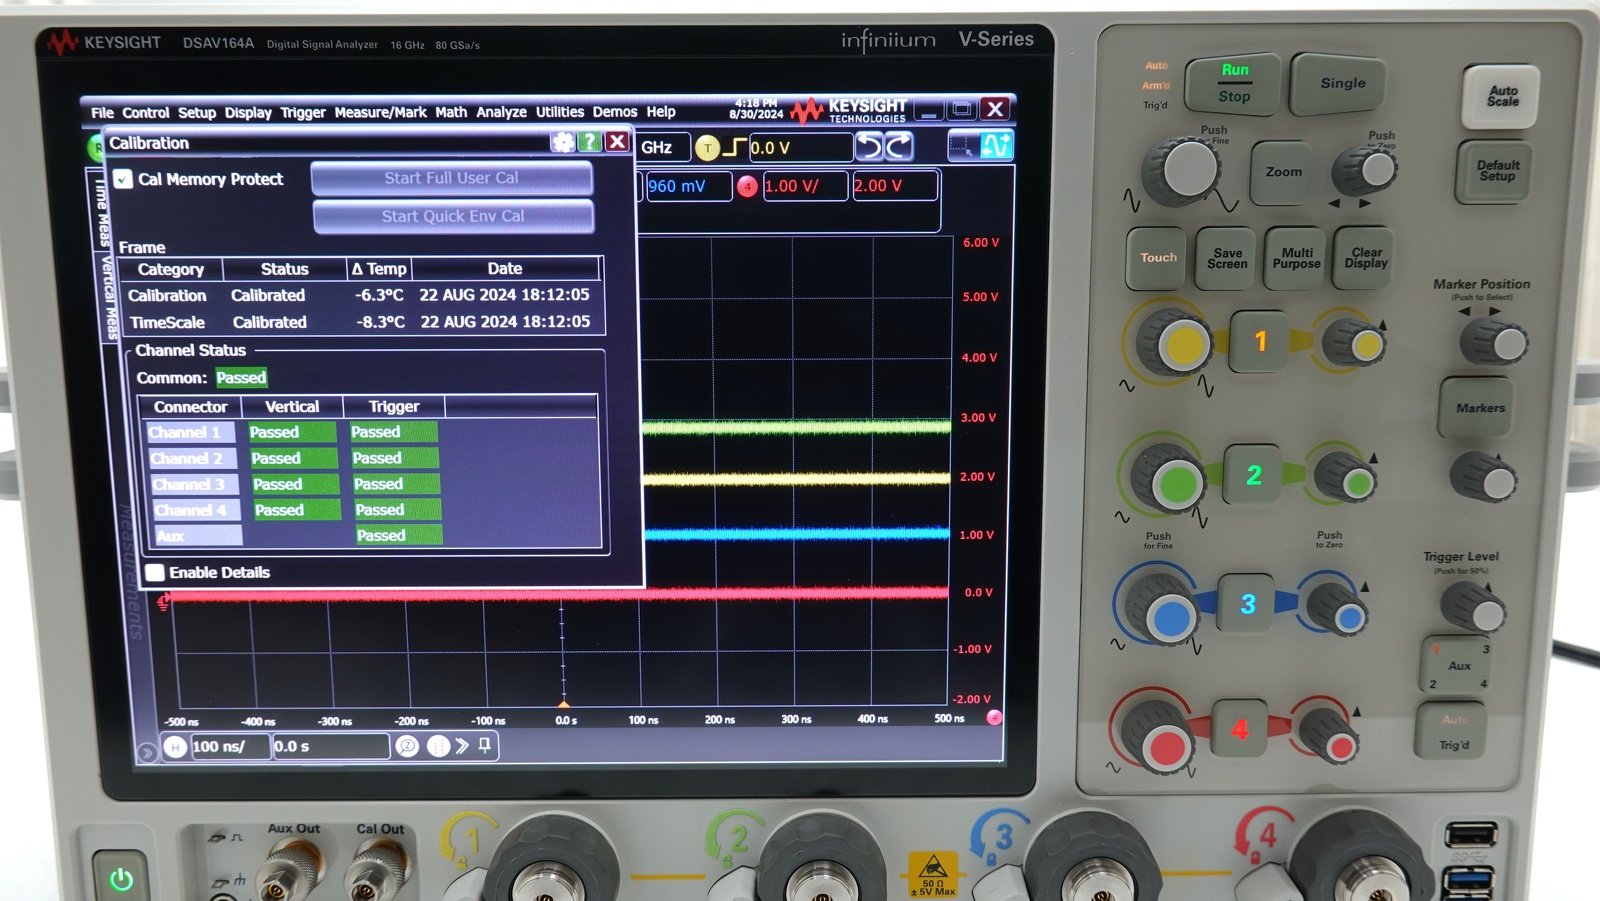Viewport: 1600px width, 901px height.
Task: Click Start Full User Cal button
Action: click(x=452, y=178)
